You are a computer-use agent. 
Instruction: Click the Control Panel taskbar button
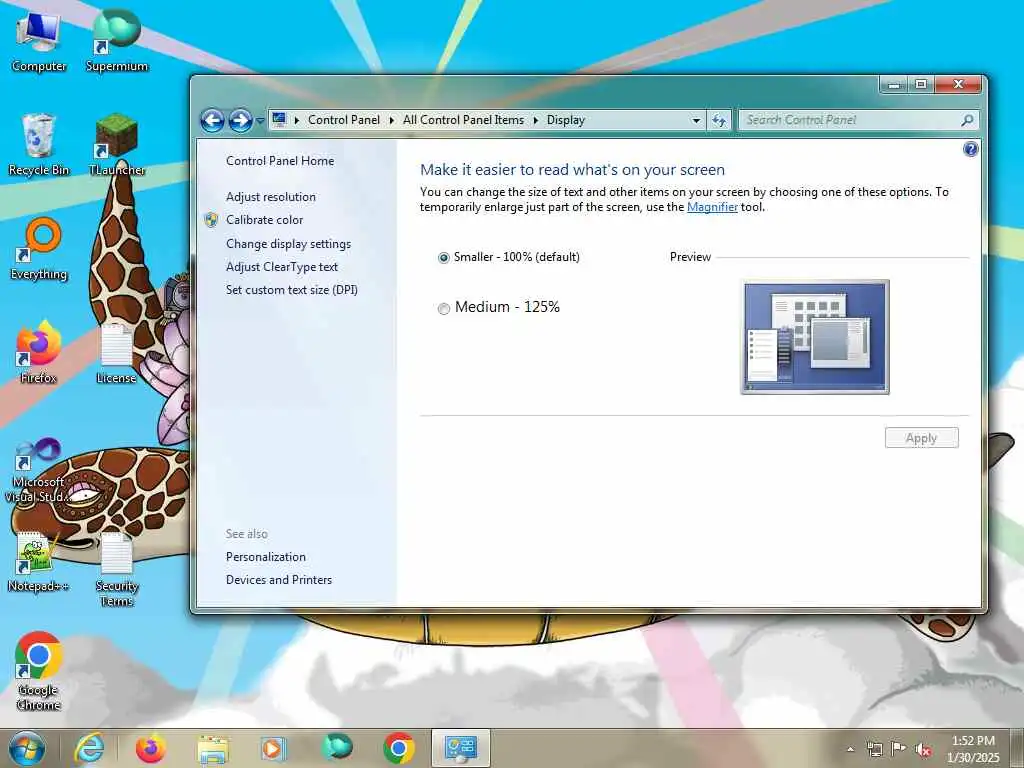point(460,748)
